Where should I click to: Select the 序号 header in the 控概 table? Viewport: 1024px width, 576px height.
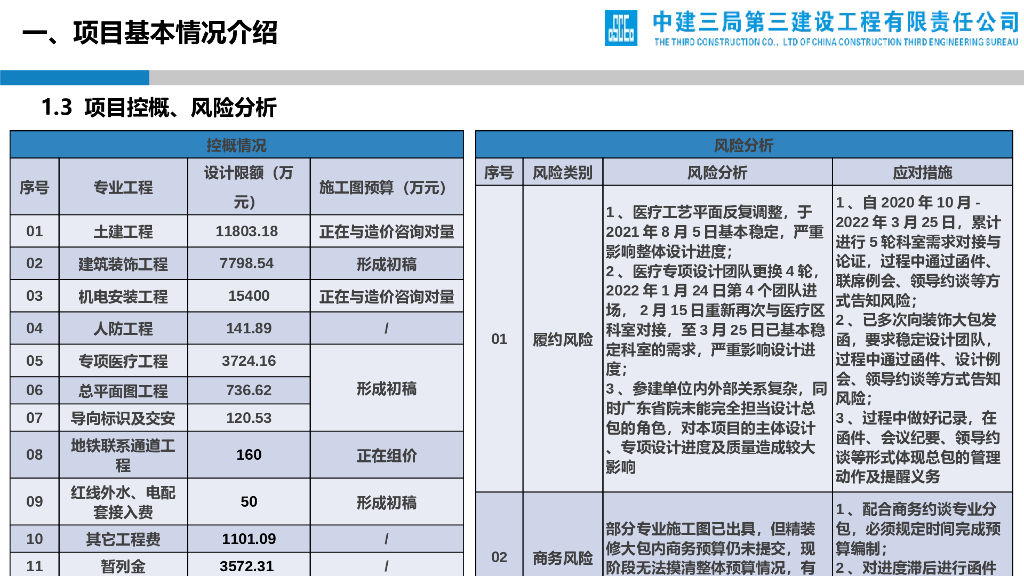click(x=35, y=187)
